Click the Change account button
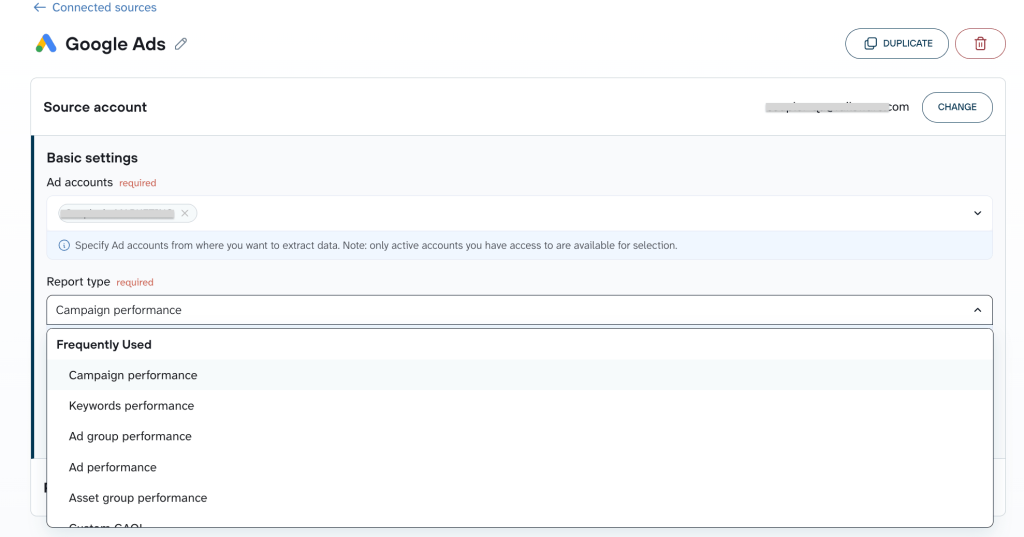Image resolution: width=1024 pixels, height=537 pixels. [957, 107]
